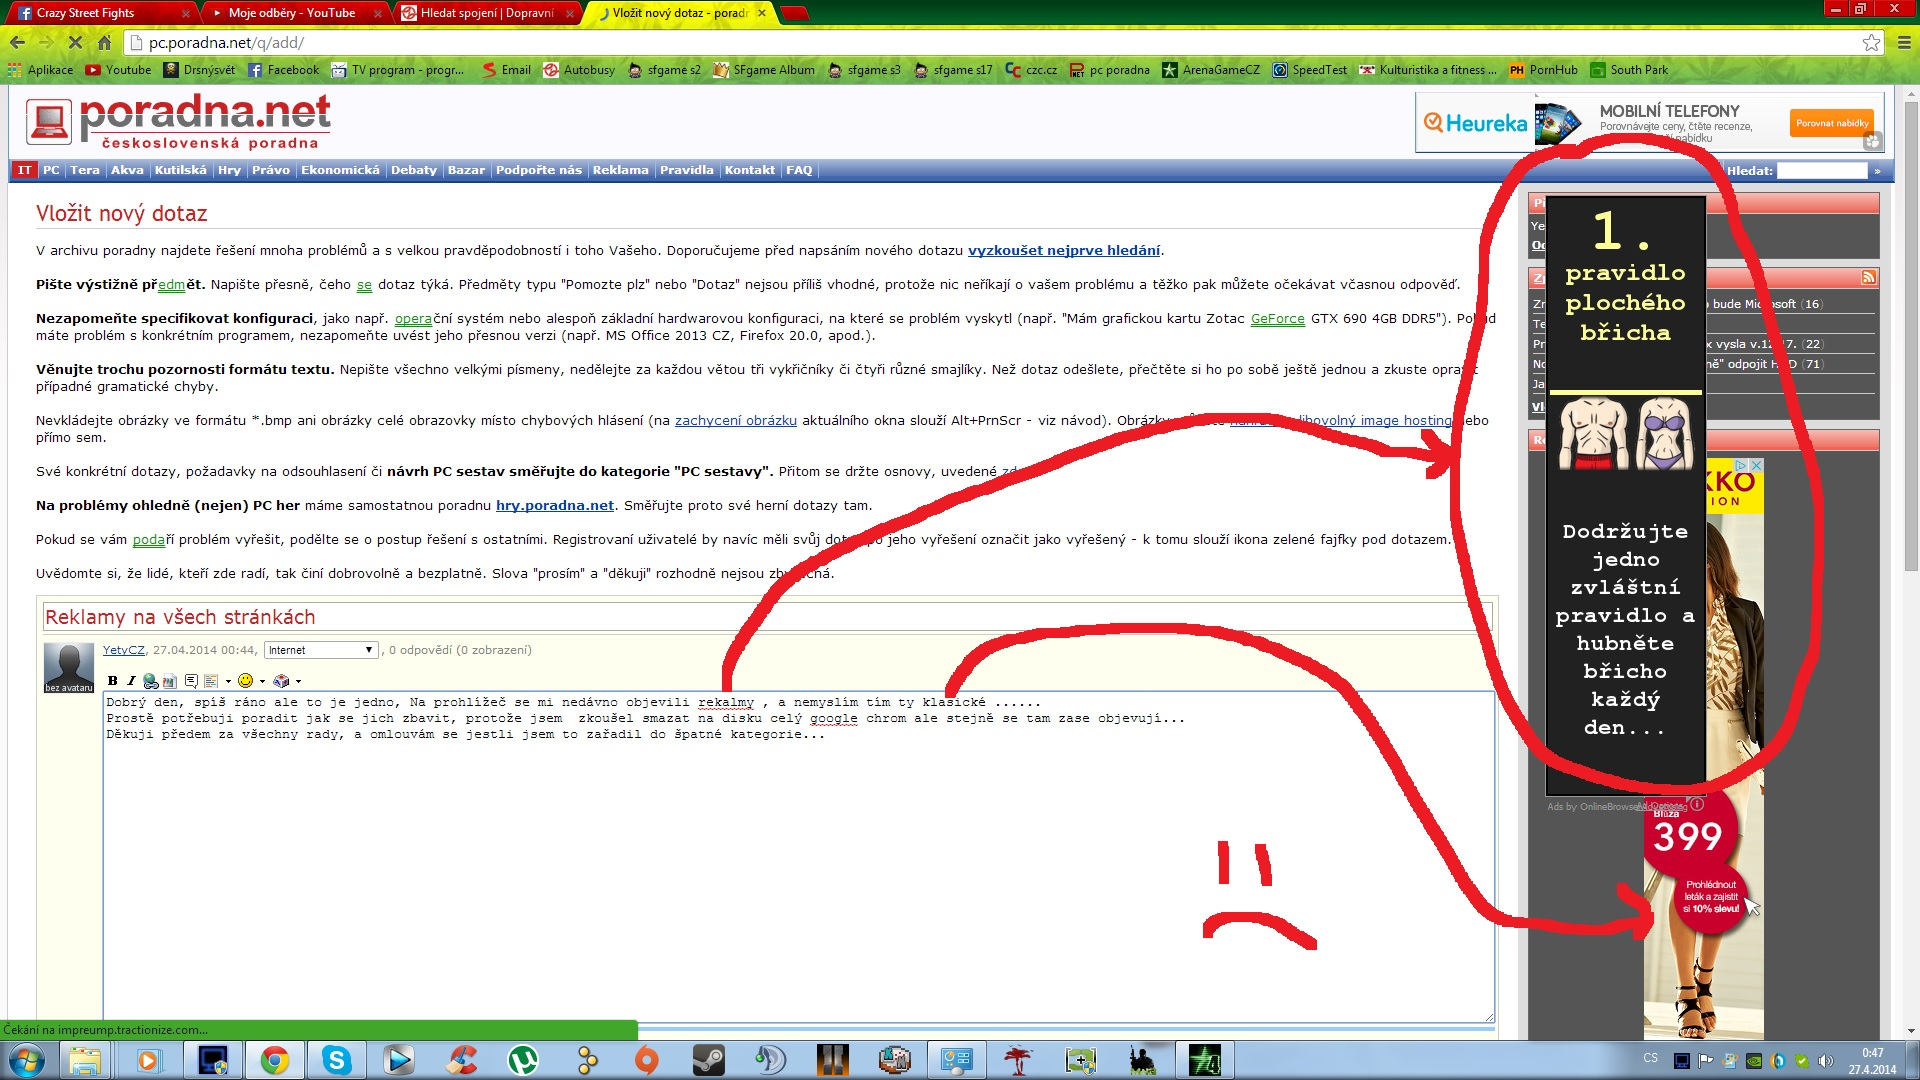The width and height of the screenshot is (1920, 1080).
Task: Open Skype from the Windows taskbar
Action: coord(336,1059)
